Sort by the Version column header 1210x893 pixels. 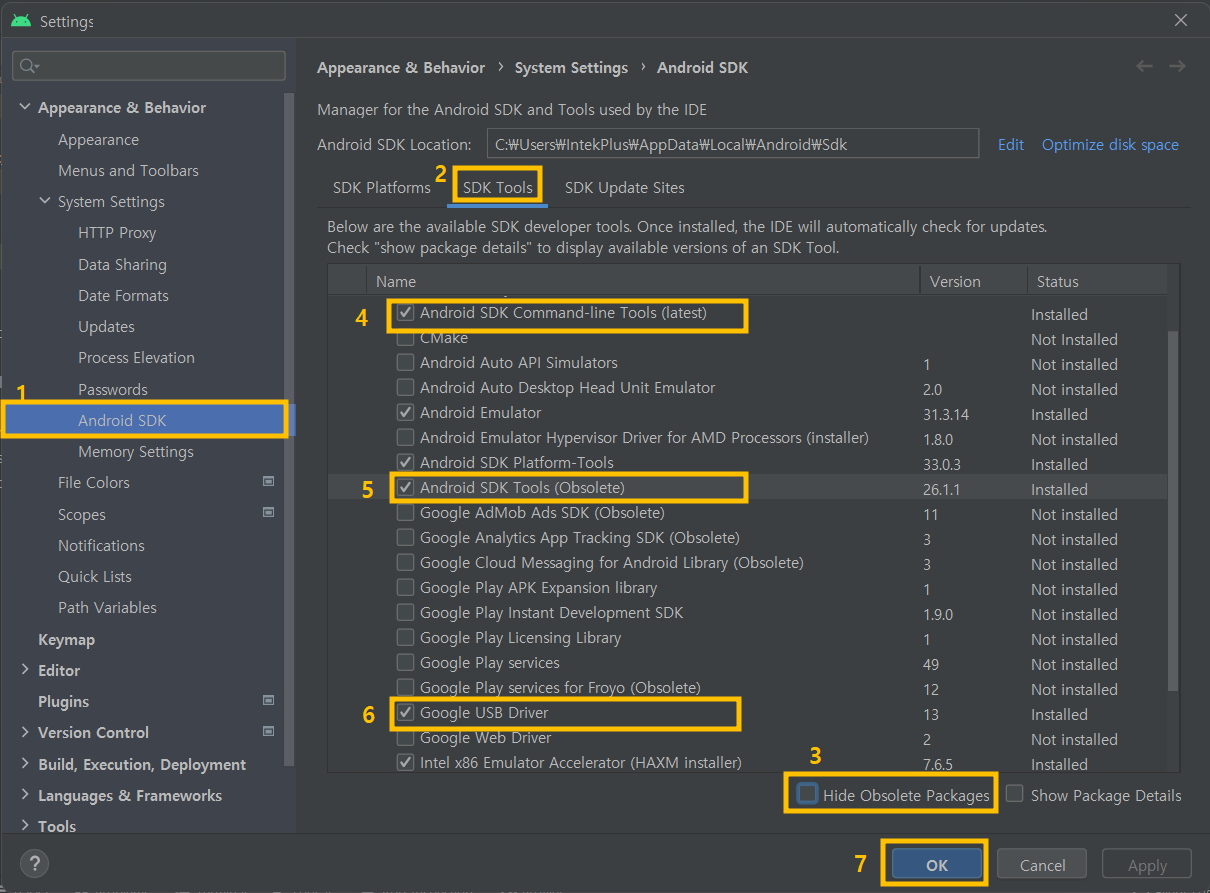973,281
